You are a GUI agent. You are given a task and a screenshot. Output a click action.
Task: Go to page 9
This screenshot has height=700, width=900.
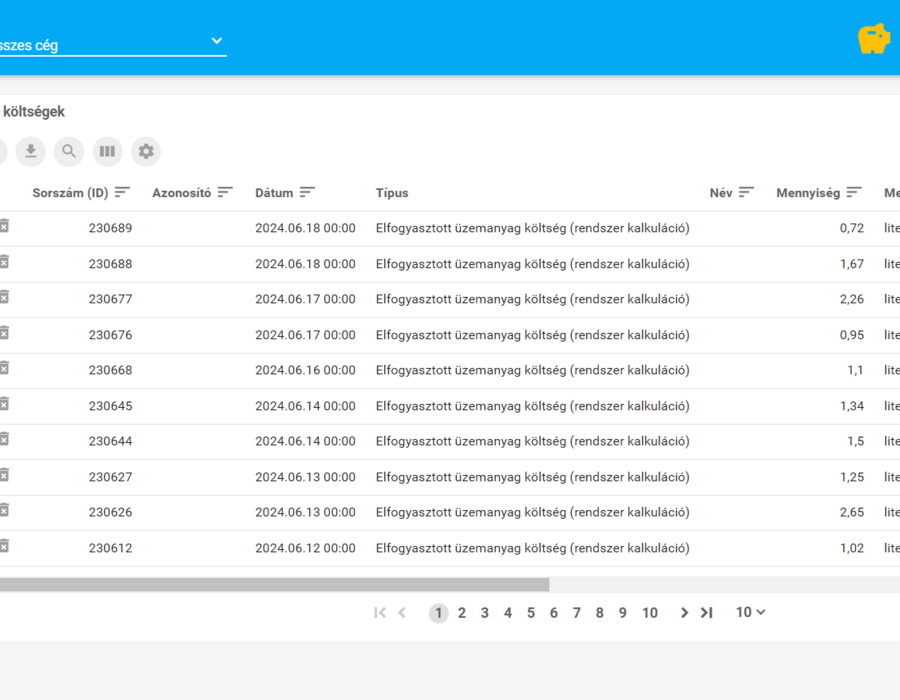coord(622,613)
